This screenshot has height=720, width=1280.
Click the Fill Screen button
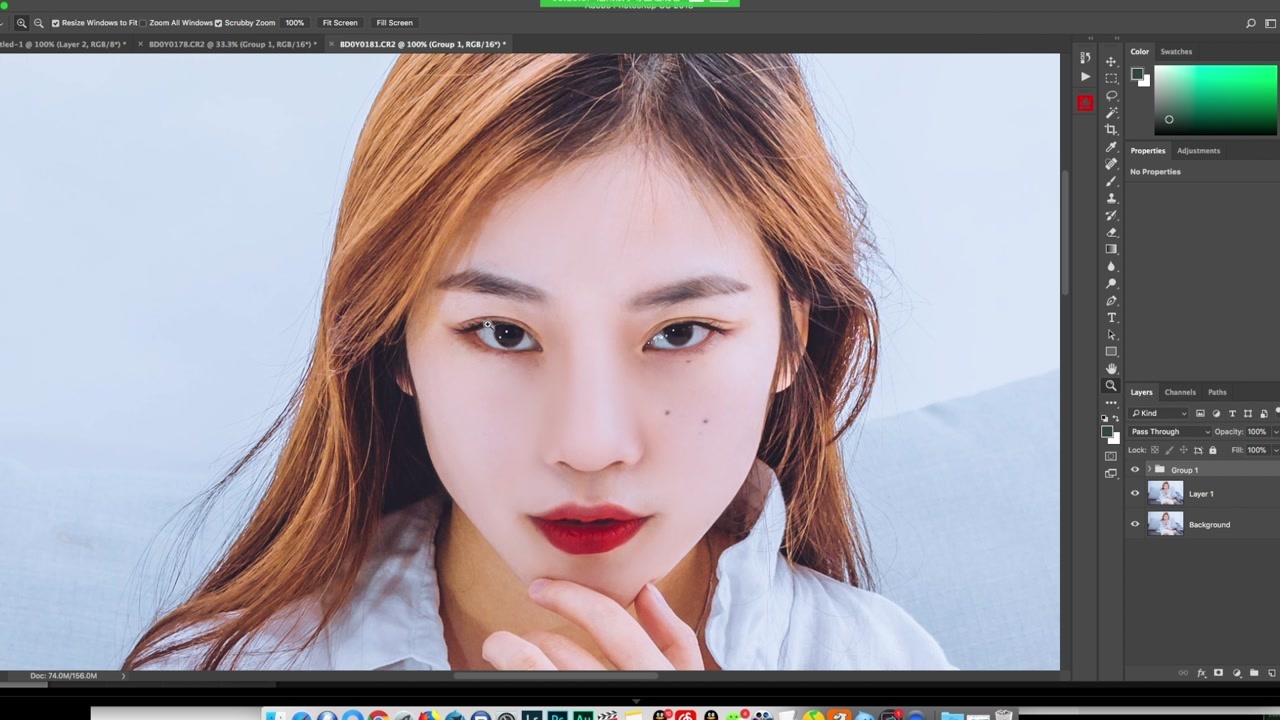[x=394, y=22]
